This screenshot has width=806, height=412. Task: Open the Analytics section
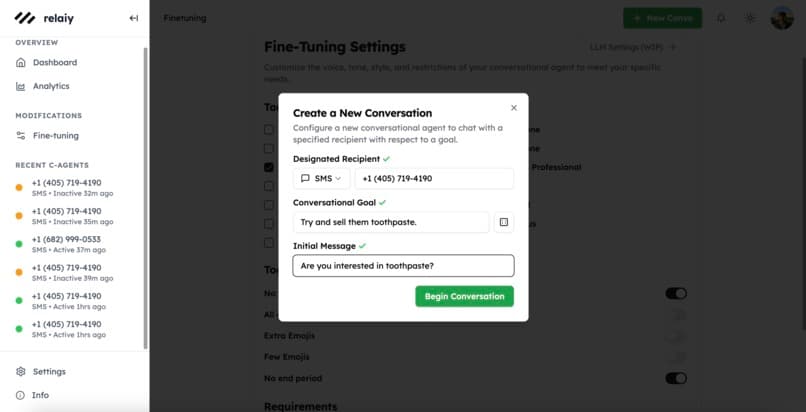(50, 86)
